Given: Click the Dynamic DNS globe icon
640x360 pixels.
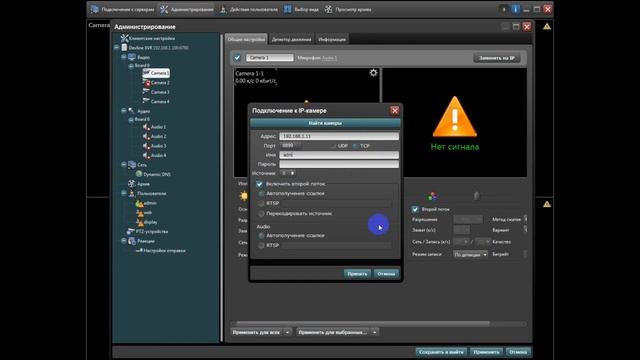Looking at the screenshot, I should [x=139, y=174].
